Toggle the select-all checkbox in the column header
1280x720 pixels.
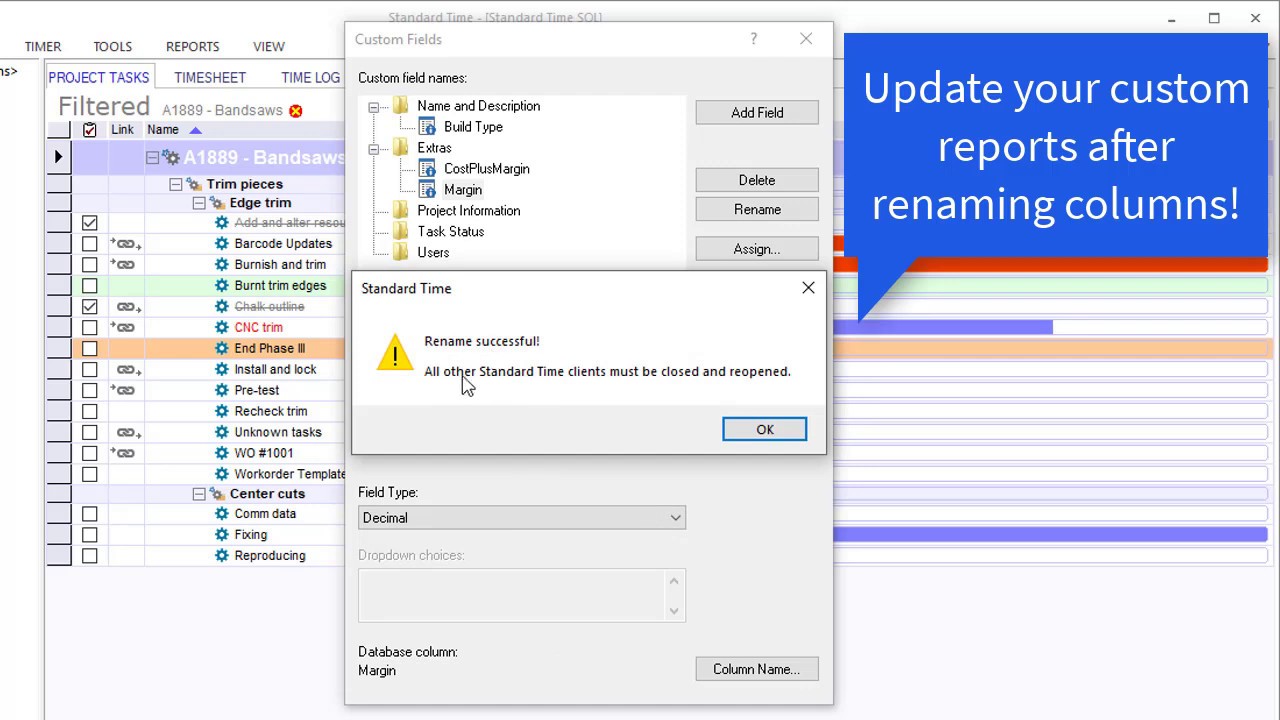[x=90, y=130]
